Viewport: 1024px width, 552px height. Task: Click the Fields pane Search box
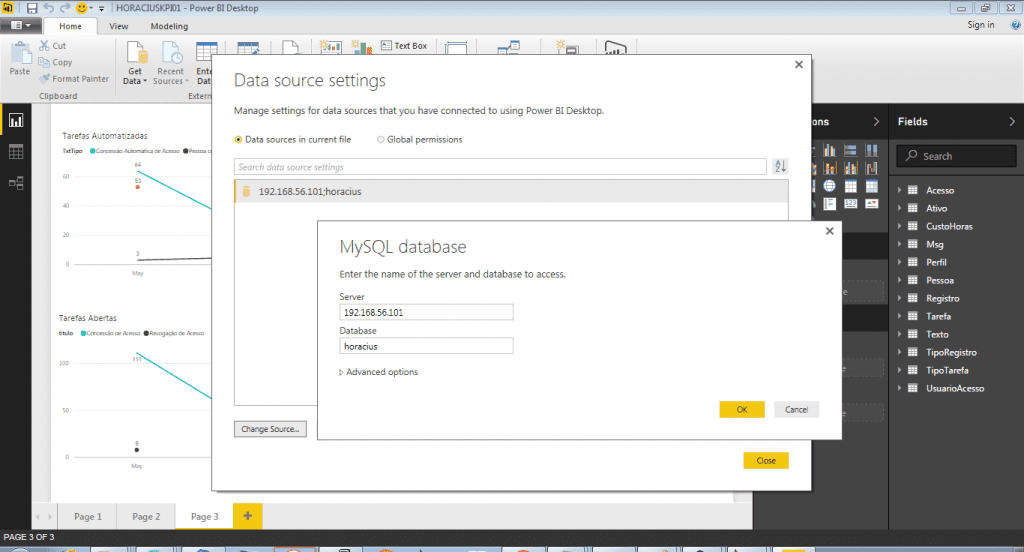[x=957, y=156]
